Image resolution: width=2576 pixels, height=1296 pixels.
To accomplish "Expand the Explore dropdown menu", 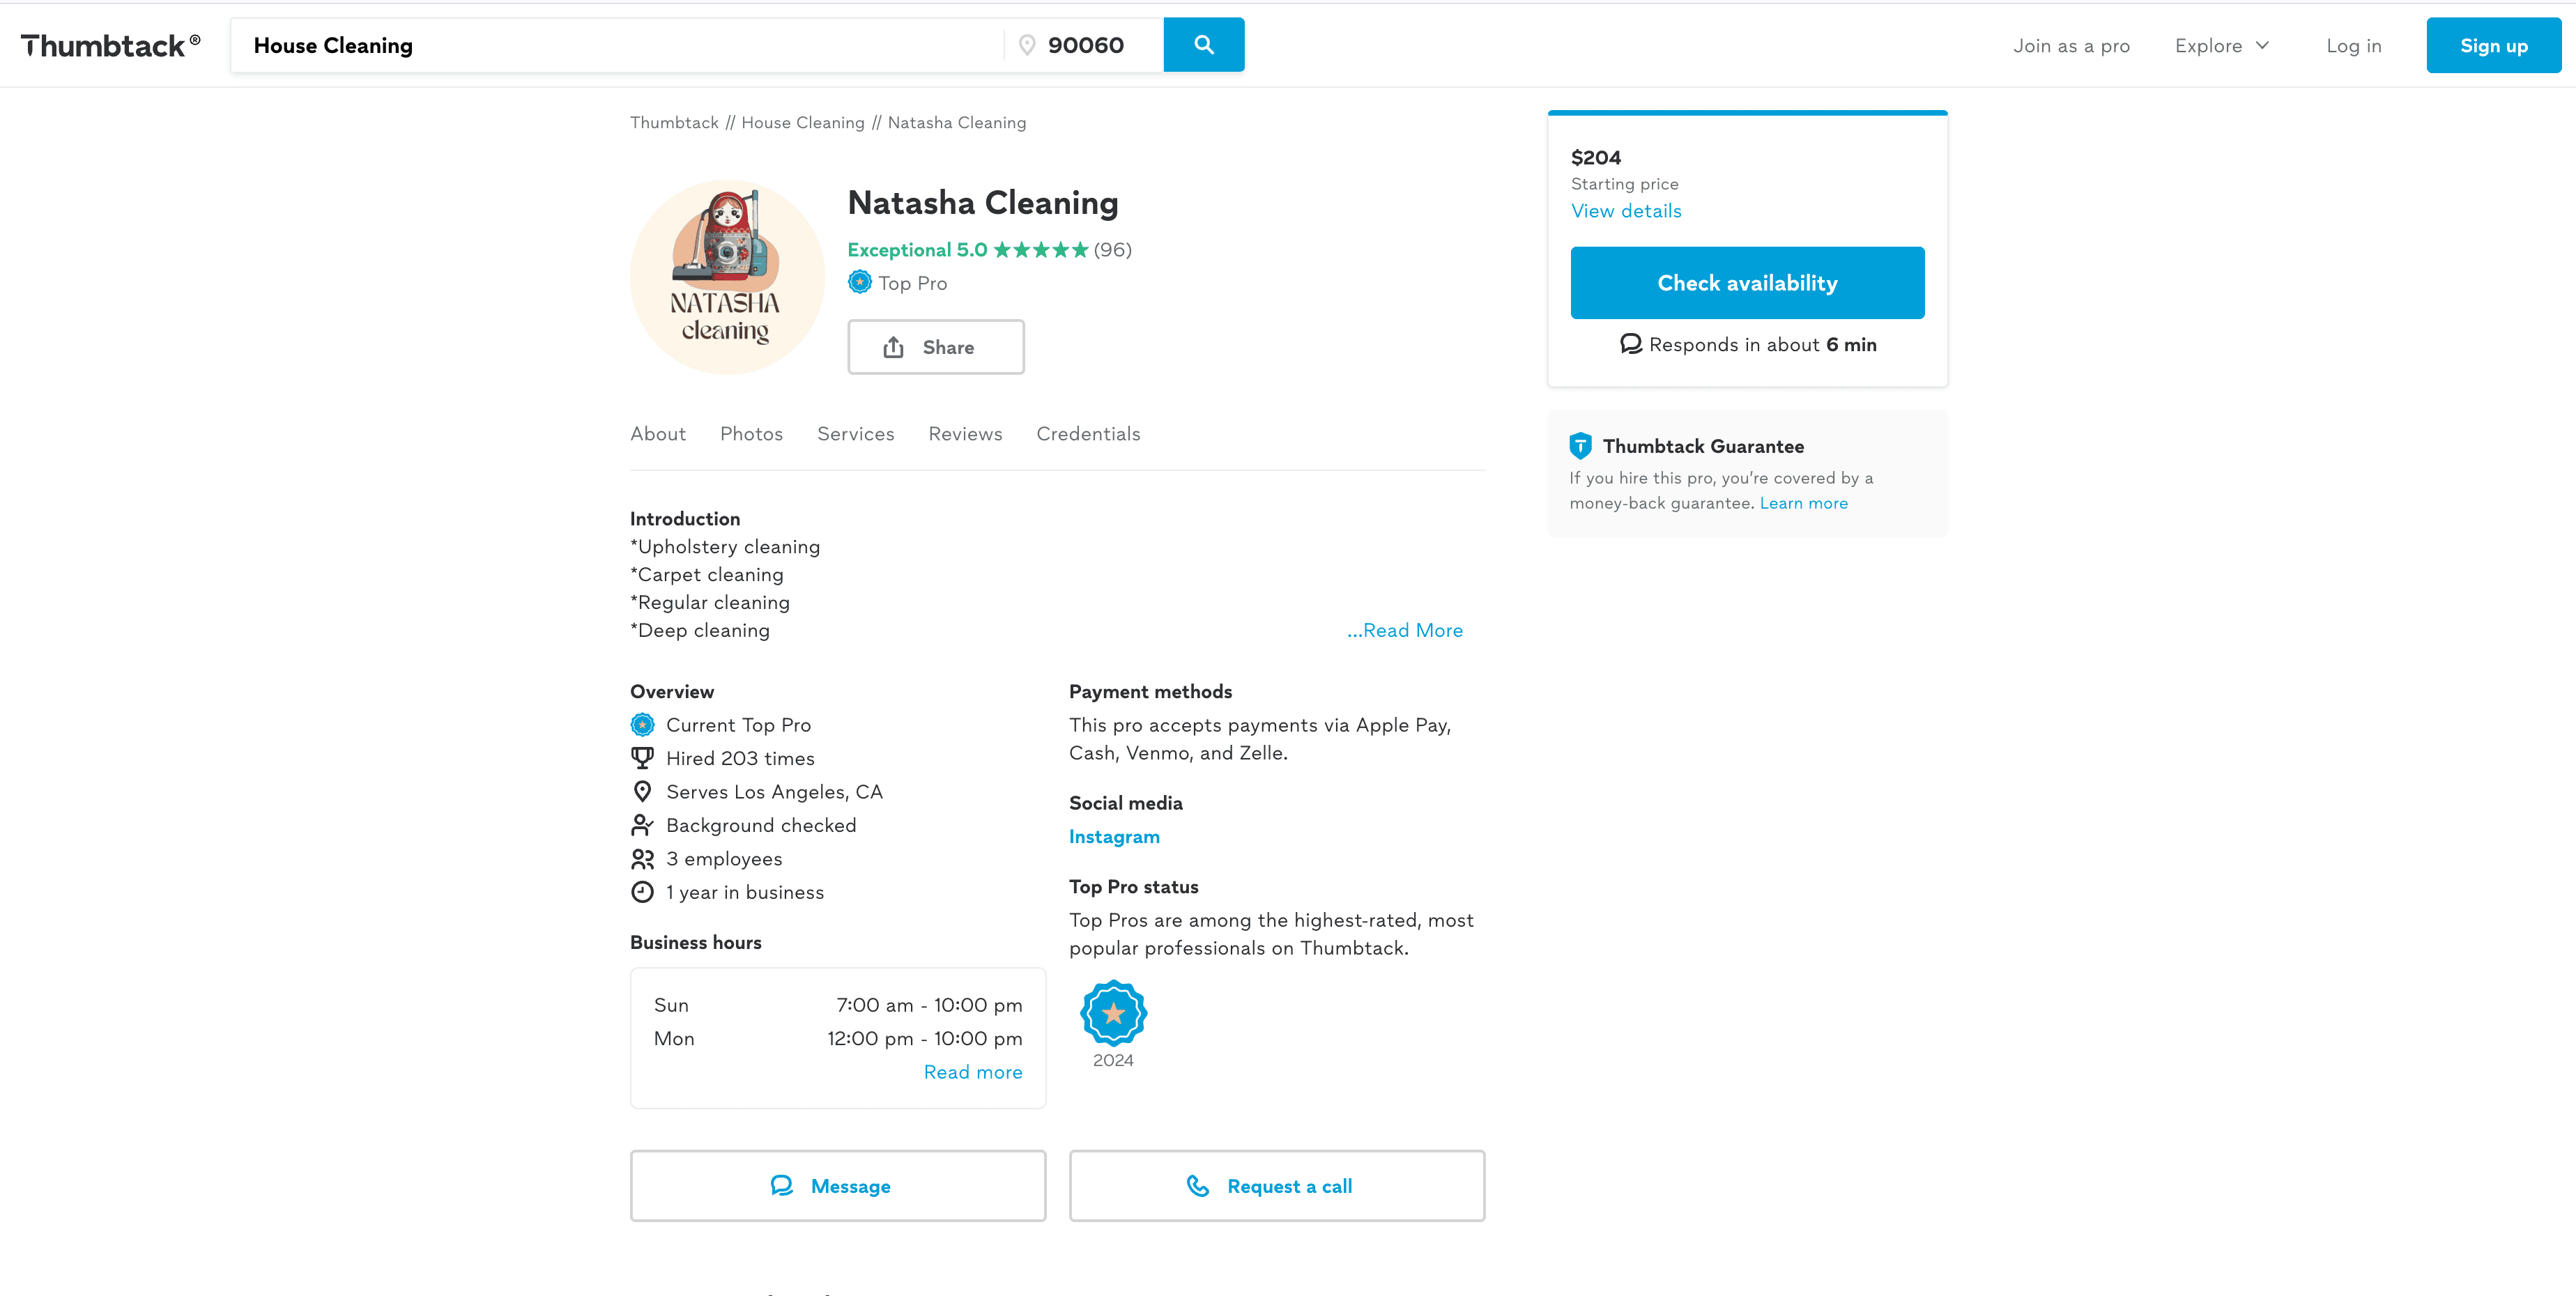I will coord(2222,46).
